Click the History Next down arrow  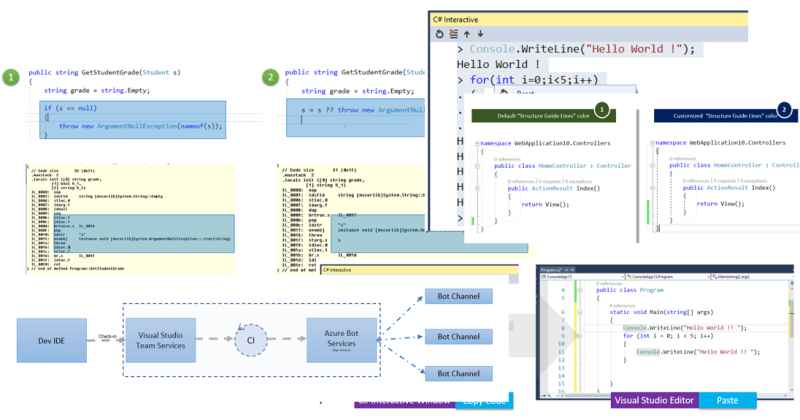tap(481, 32)
